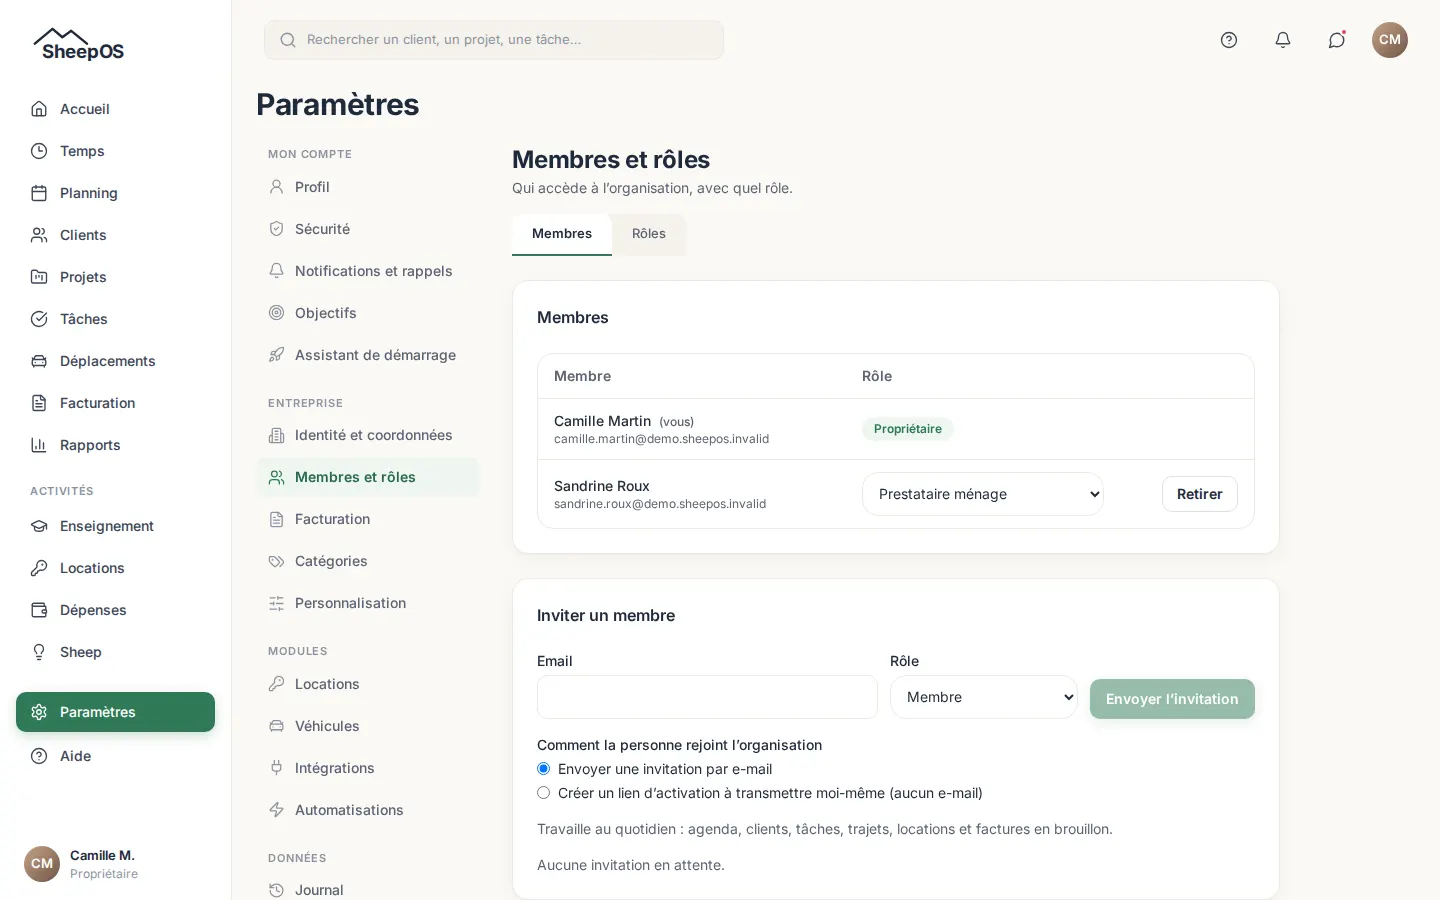This screenshot has width=1440, height=900.
Task: Open the Aide help icon in sidebar
Action: click(x=39, y=756)
